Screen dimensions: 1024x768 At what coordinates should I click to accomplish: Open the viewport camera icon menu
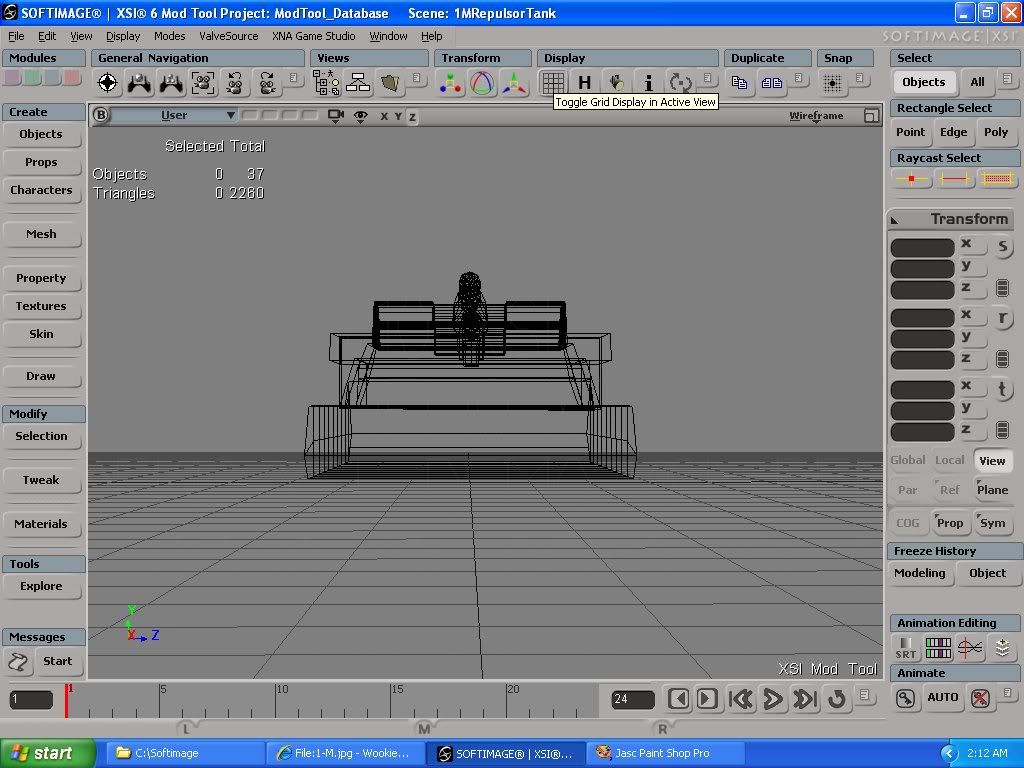click(x=336, y=116)
